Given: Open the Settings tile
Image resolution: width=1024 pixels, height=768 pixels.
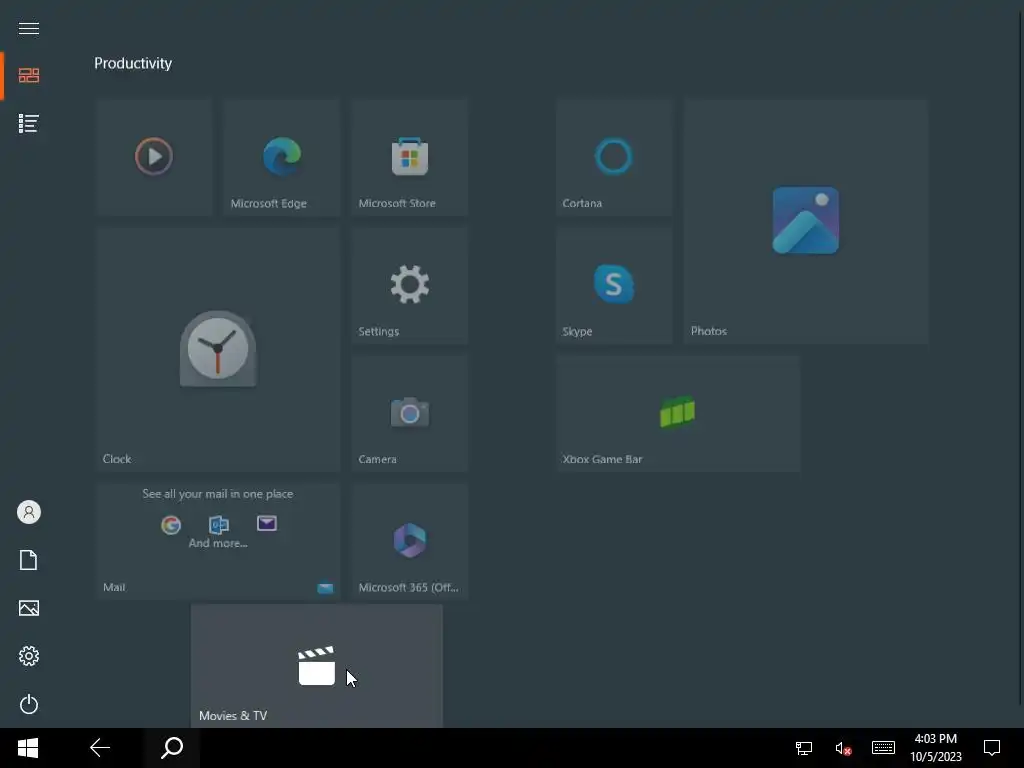Looking at the screenshot, I should tap(409, 285).
